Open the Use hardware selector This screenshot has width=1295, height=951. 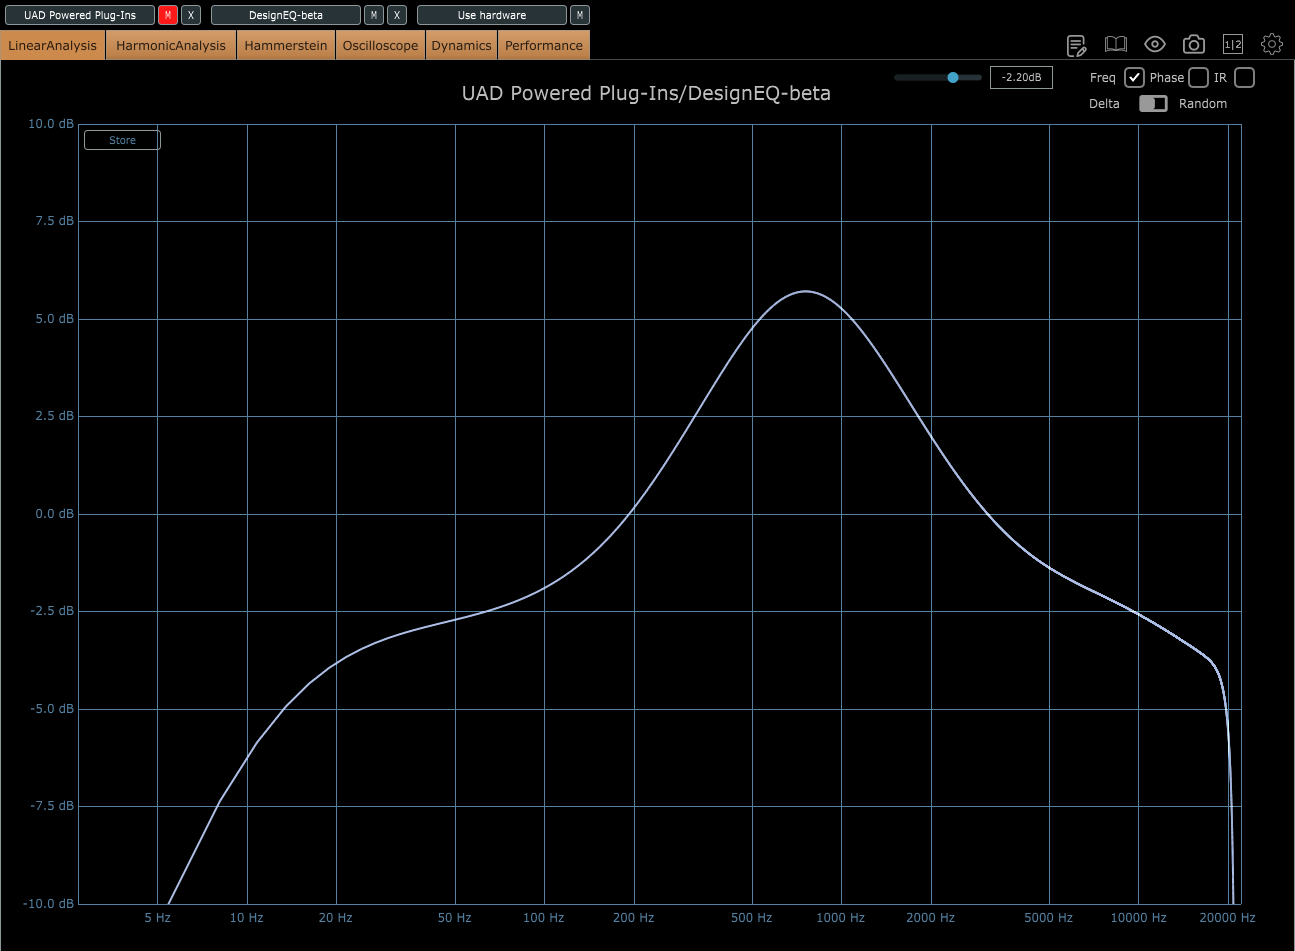[x=492, y=15]
